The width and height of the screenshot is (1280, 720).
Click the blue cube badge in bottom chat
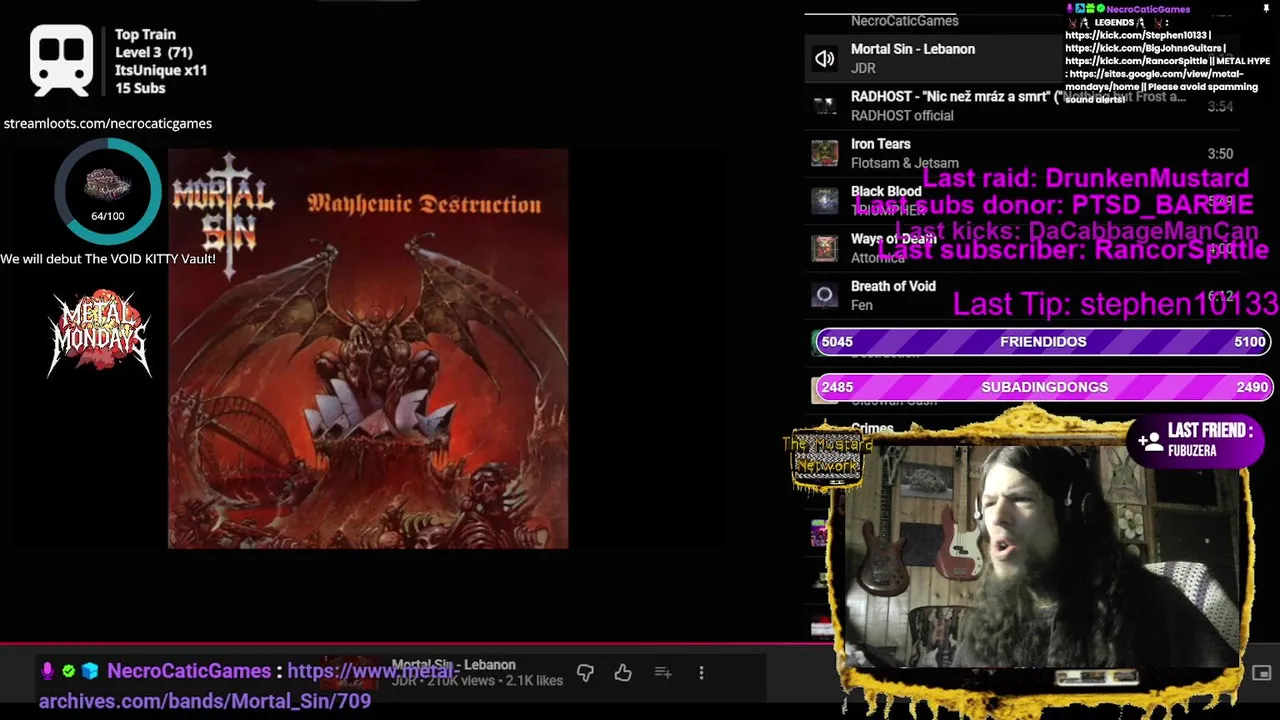pos(90,671)
